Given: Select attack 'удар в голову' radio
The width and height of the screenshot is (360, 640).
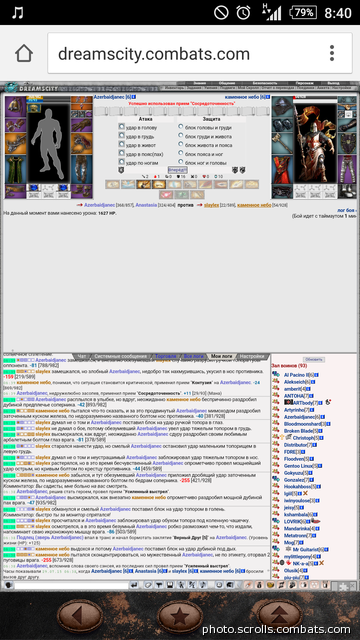Looking at the screenshot, I should click(121, 127).
